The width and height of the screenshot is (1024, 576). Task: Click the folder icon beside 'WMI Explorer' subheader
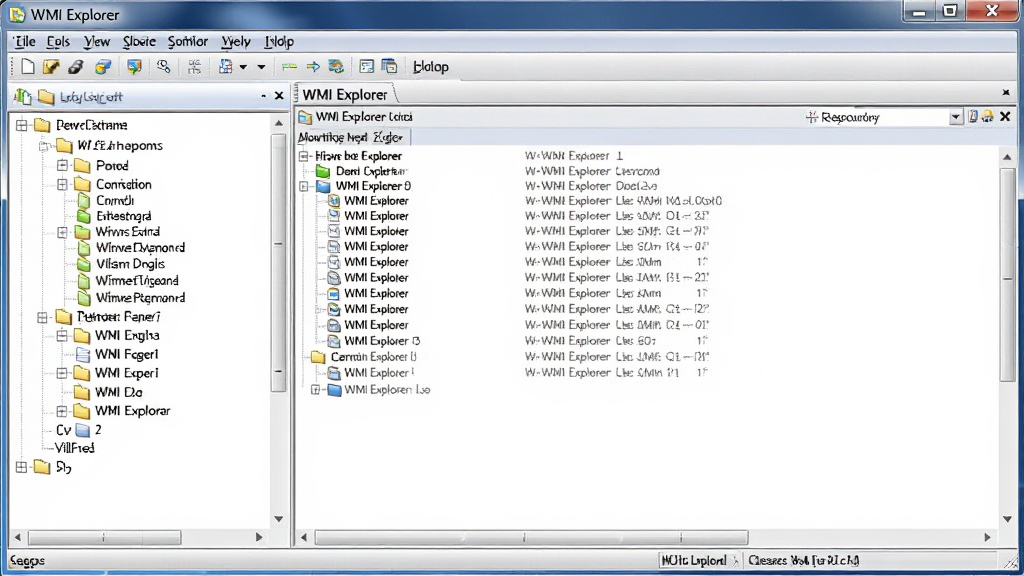(x=304, y=117)
